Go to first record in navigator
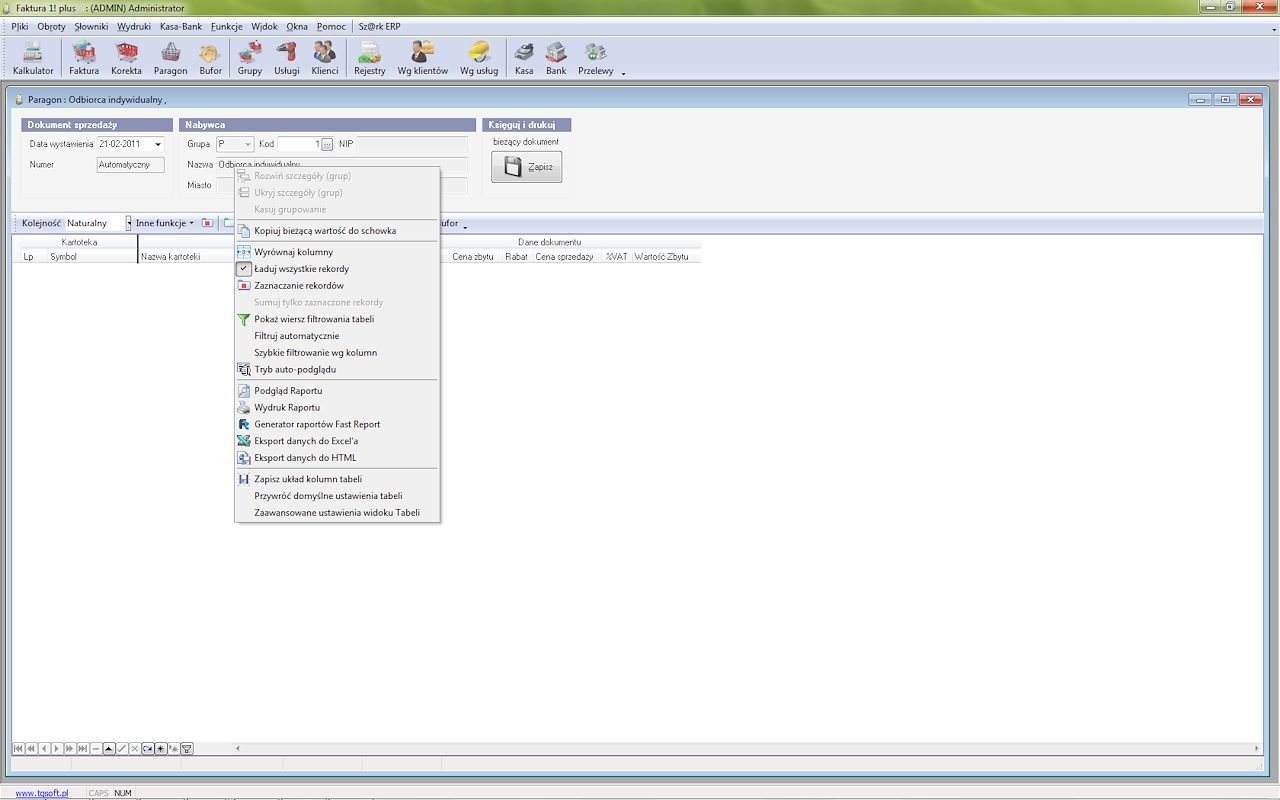This screenshot has height=800, width=1280. tap(19, 748)
